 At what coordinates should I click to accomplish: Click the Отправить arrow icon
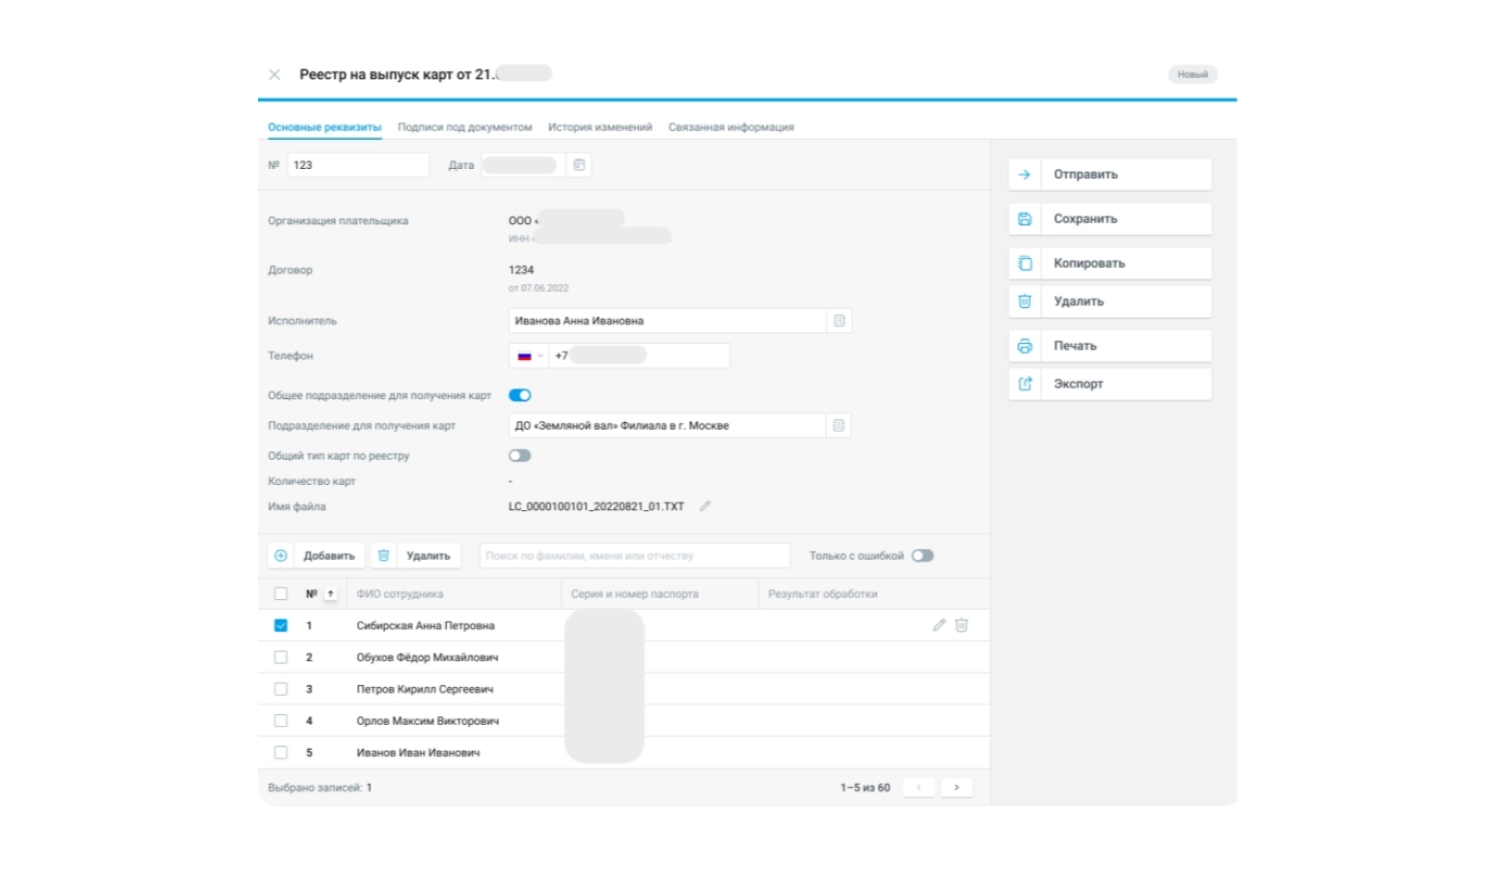1024,174
